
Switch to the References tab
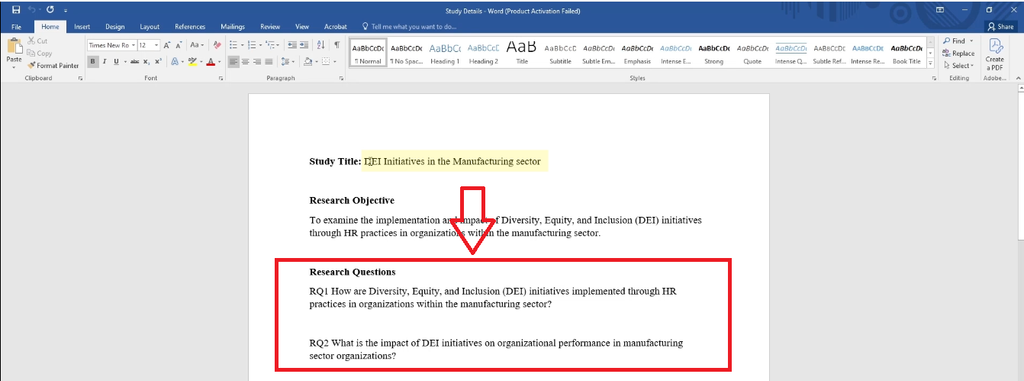click(x=190, y=27)
